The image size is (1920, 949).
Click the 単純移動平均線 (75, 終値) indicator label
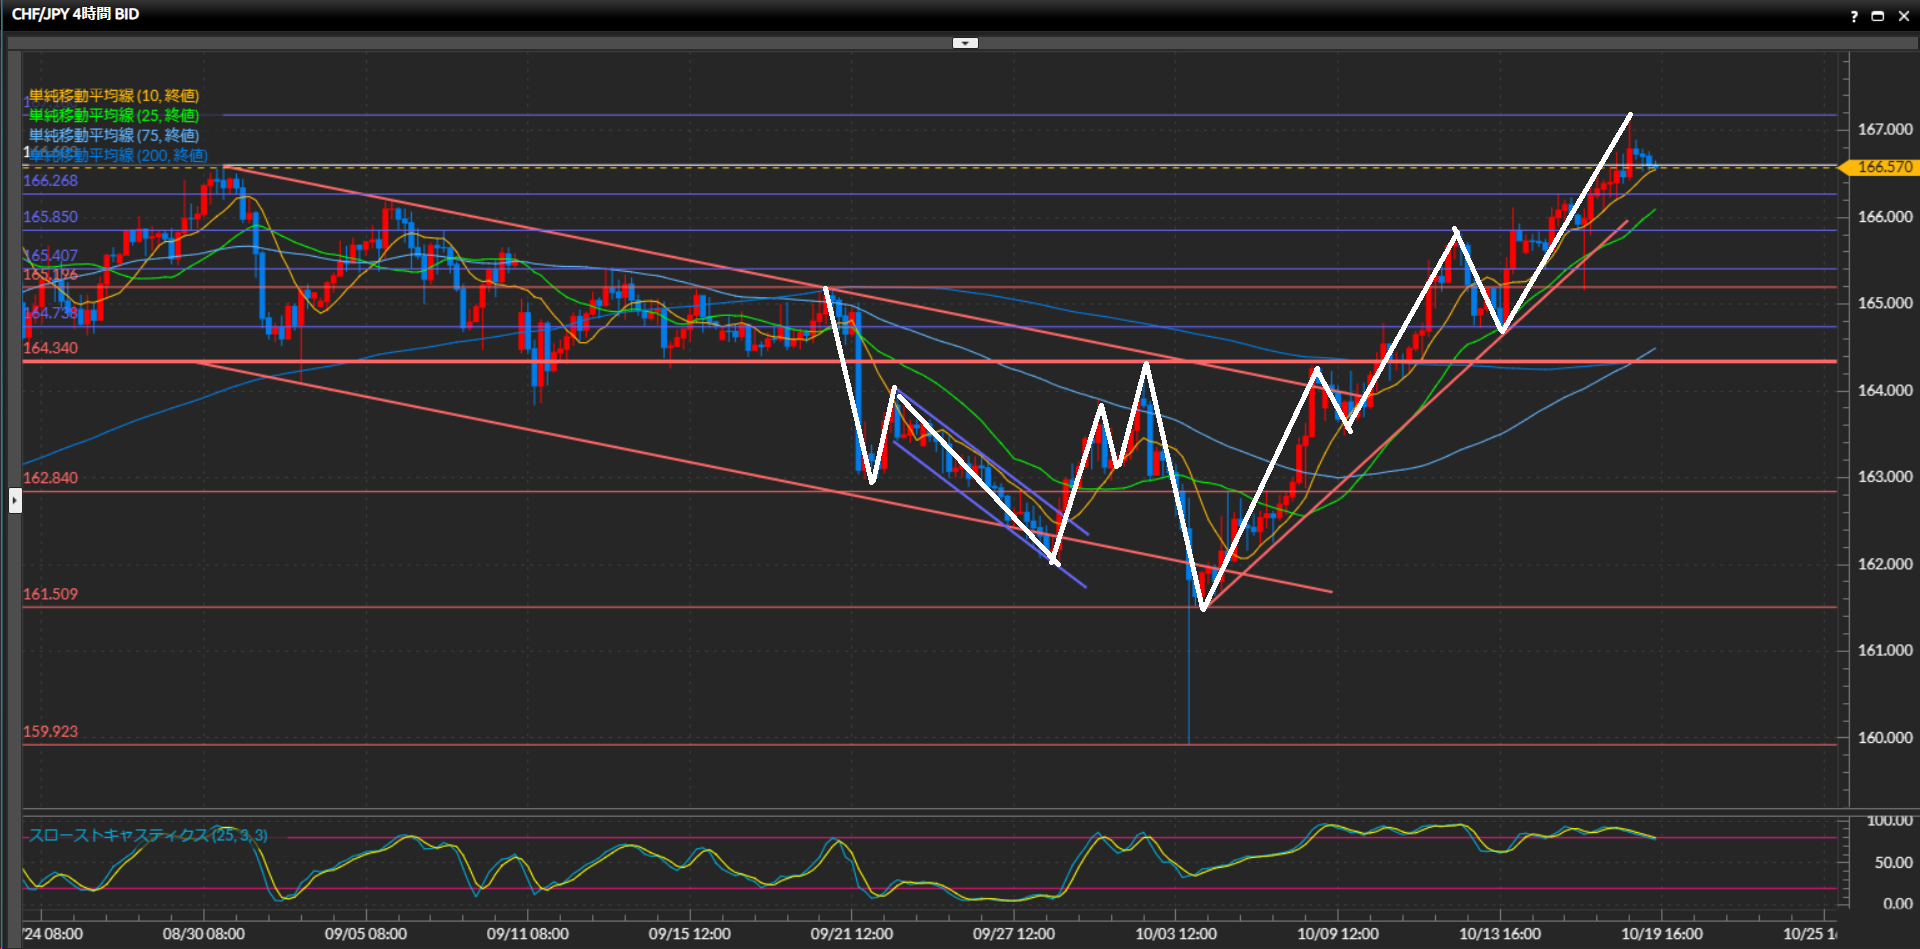pos(113,136)
